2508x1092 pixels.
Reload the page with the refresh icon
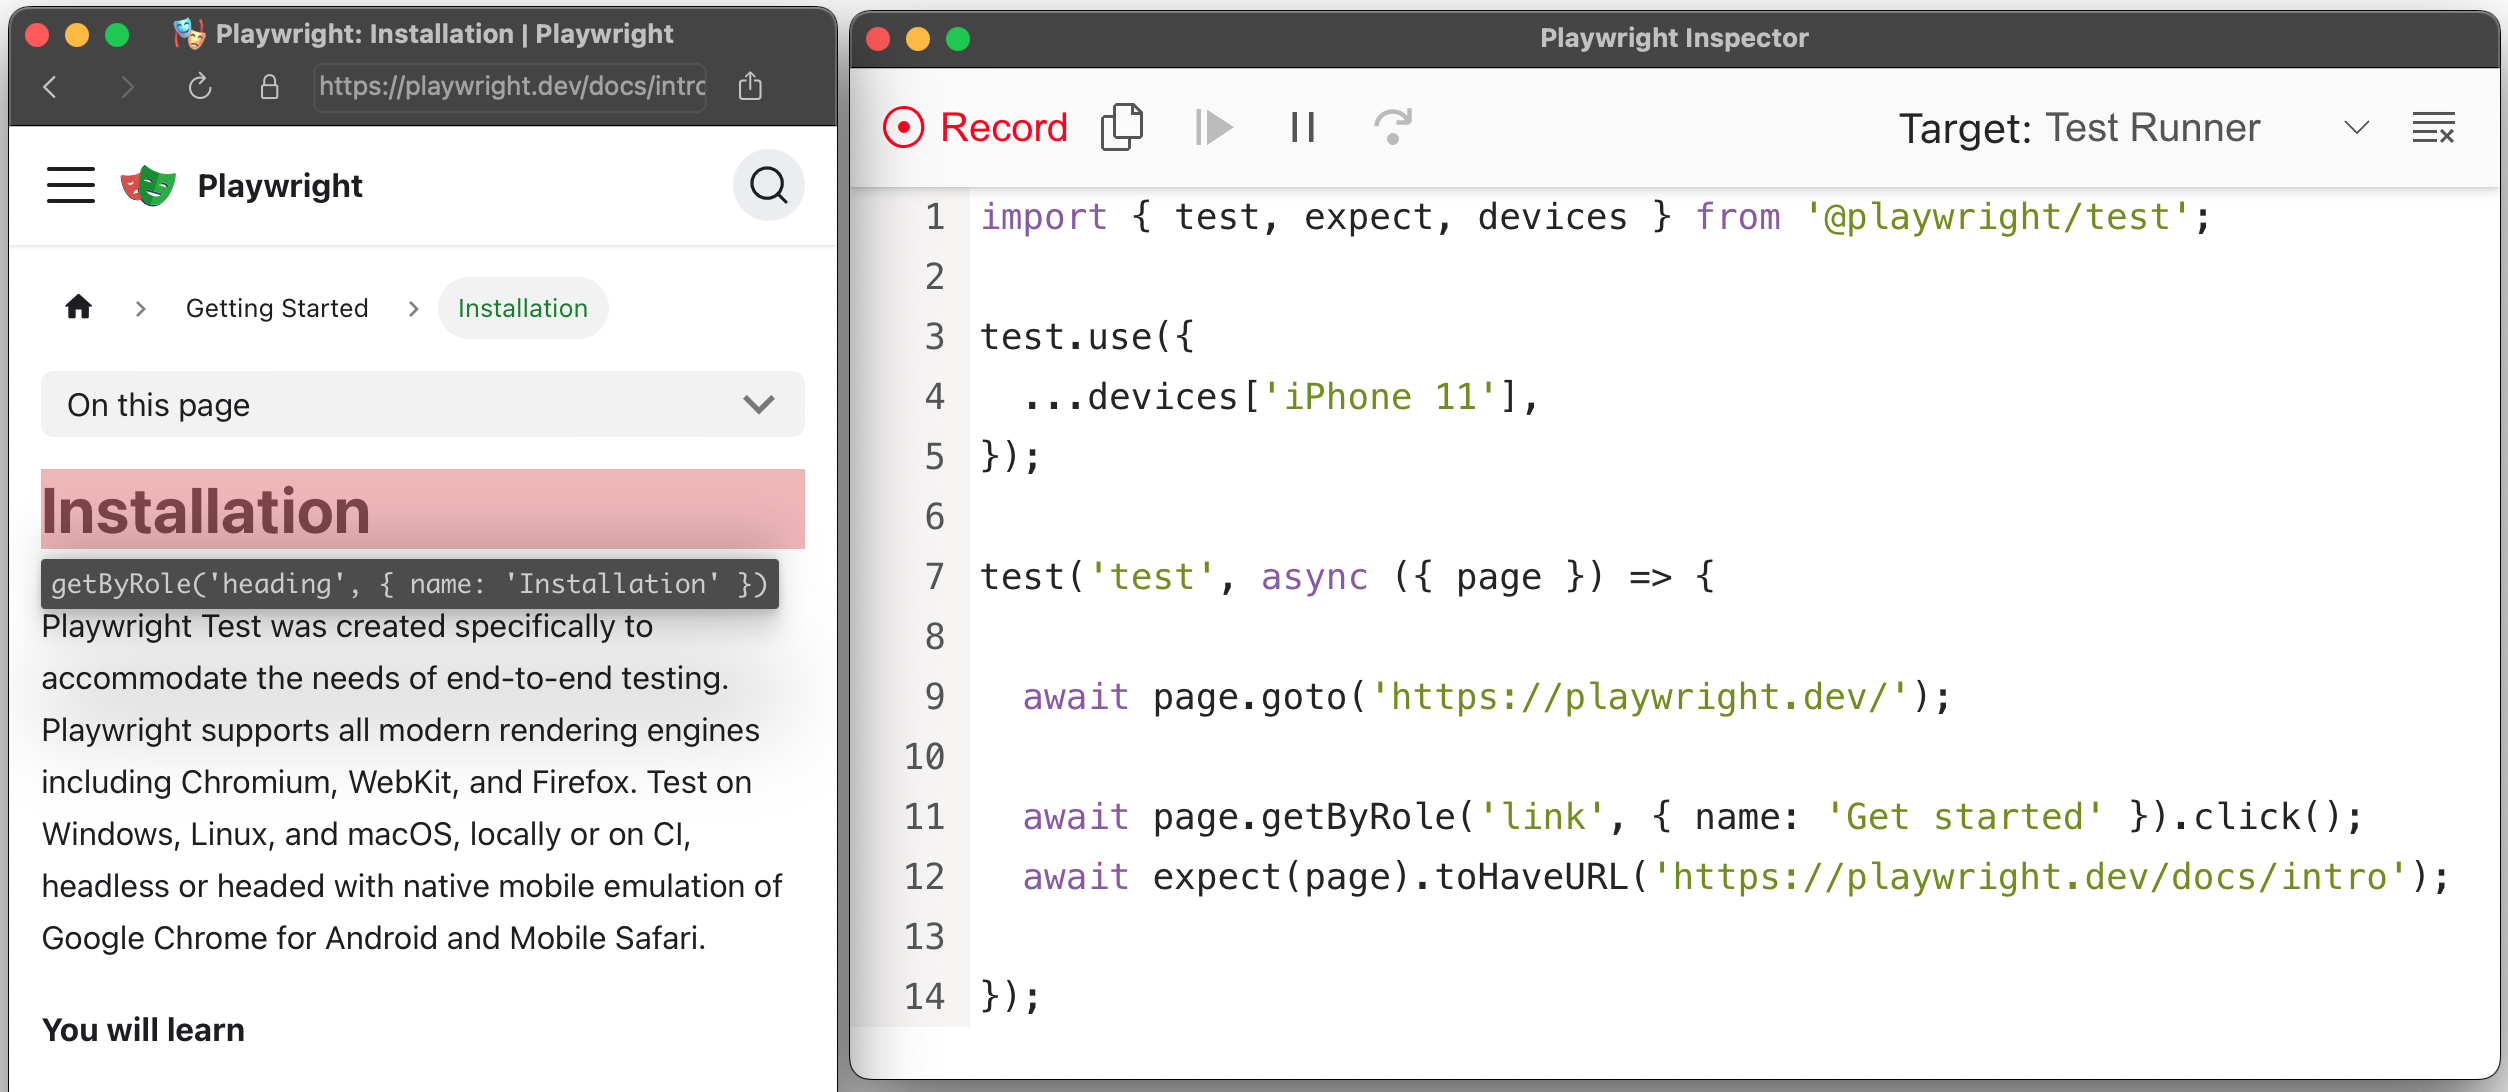point(200,87)
